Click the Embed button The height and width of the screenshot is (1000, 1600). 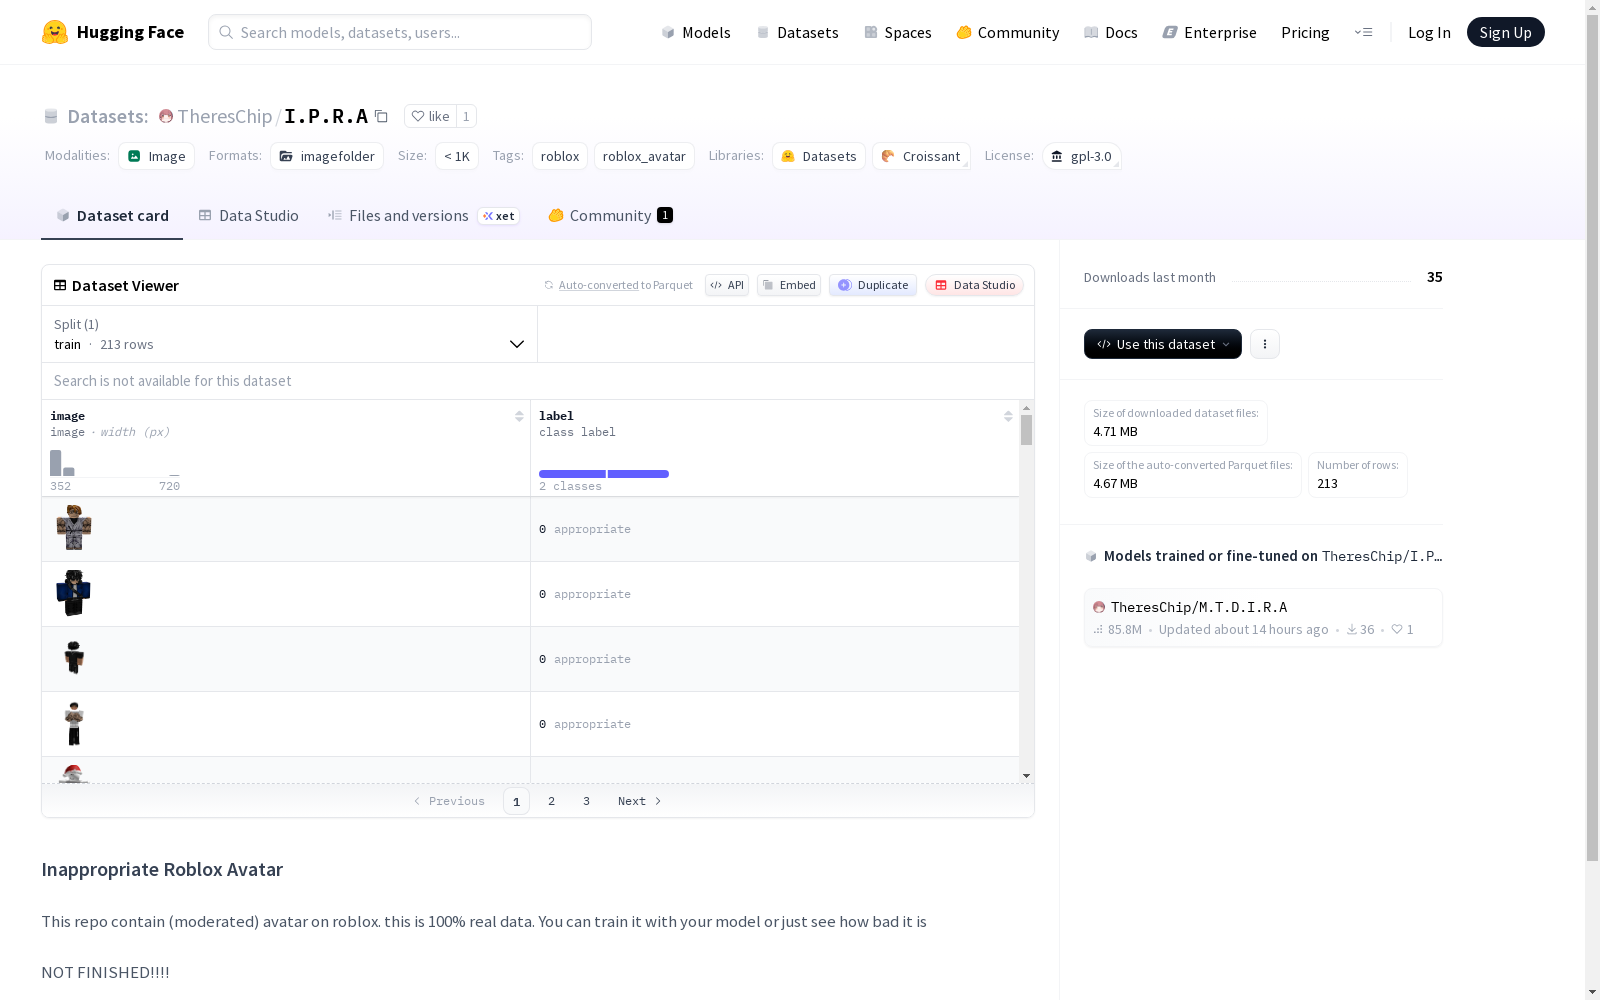click(789, 285)
